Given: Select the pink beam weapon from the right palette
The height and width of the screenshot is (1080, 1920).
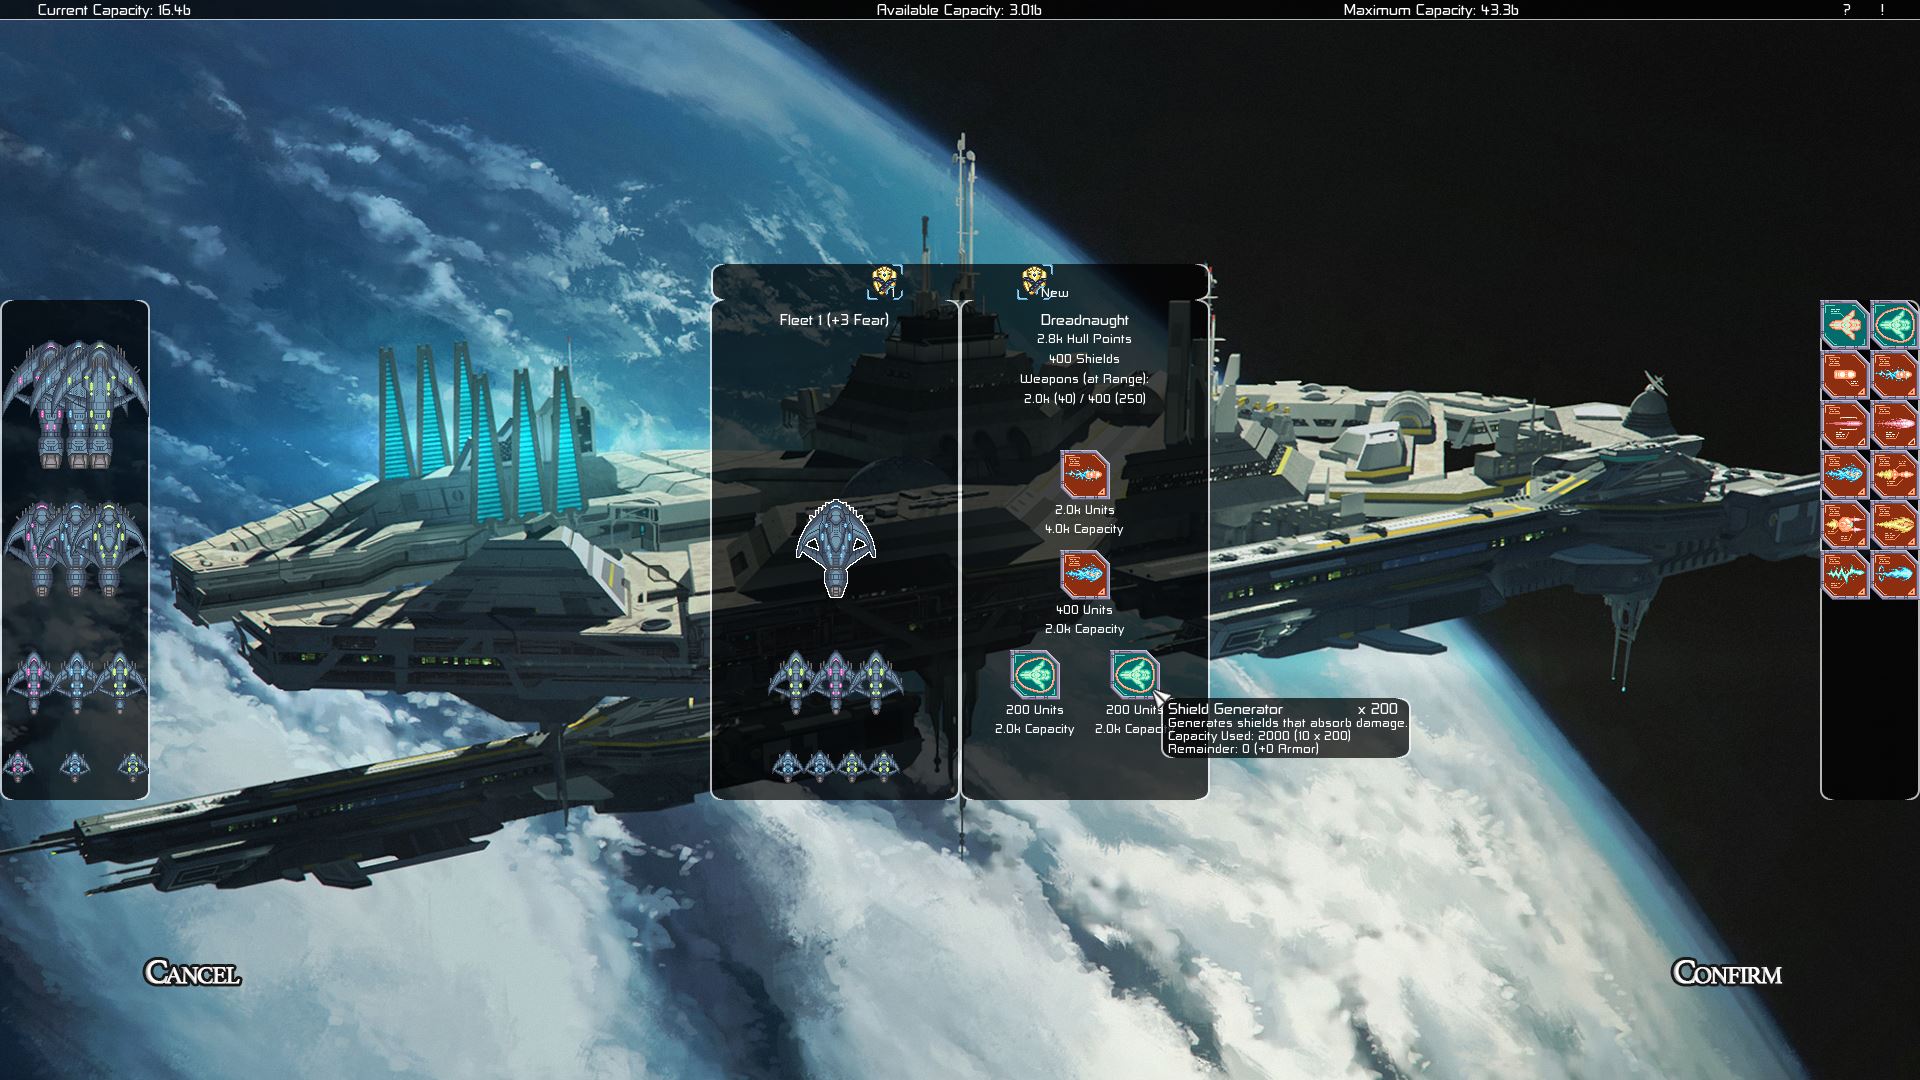Looking at the screenshot, I should click(x=1846, y=425).
